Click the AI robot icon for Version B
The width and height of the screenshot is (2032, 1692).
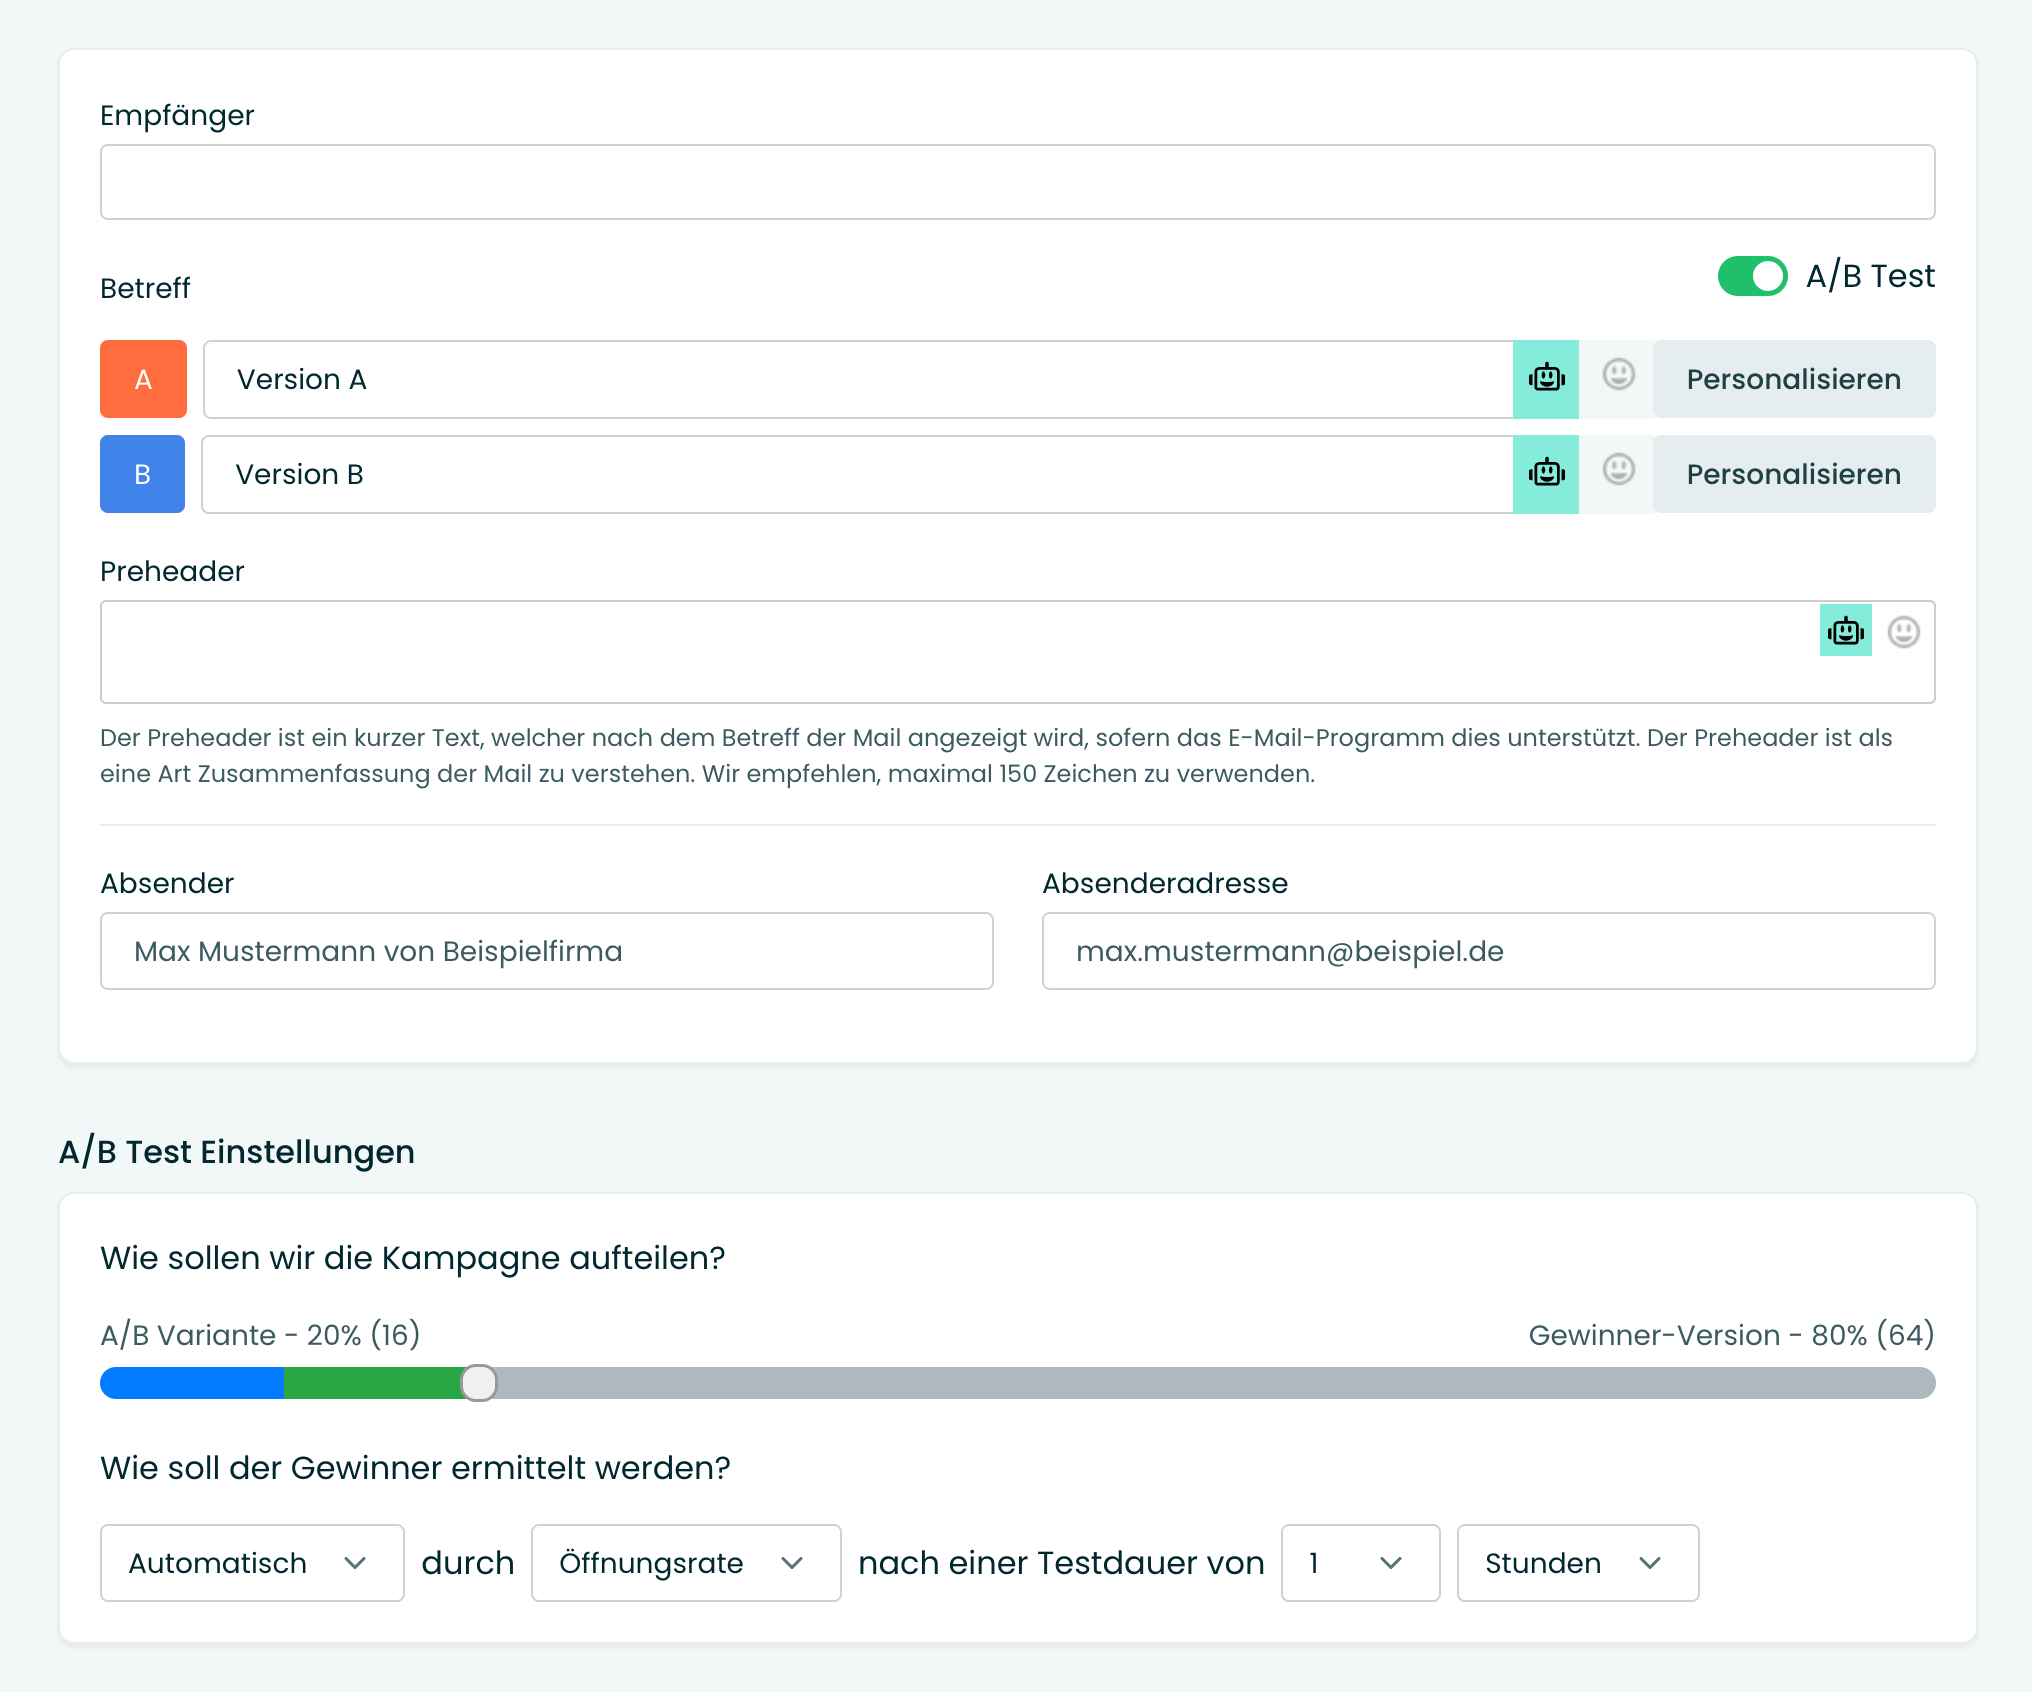[1545, 474]
